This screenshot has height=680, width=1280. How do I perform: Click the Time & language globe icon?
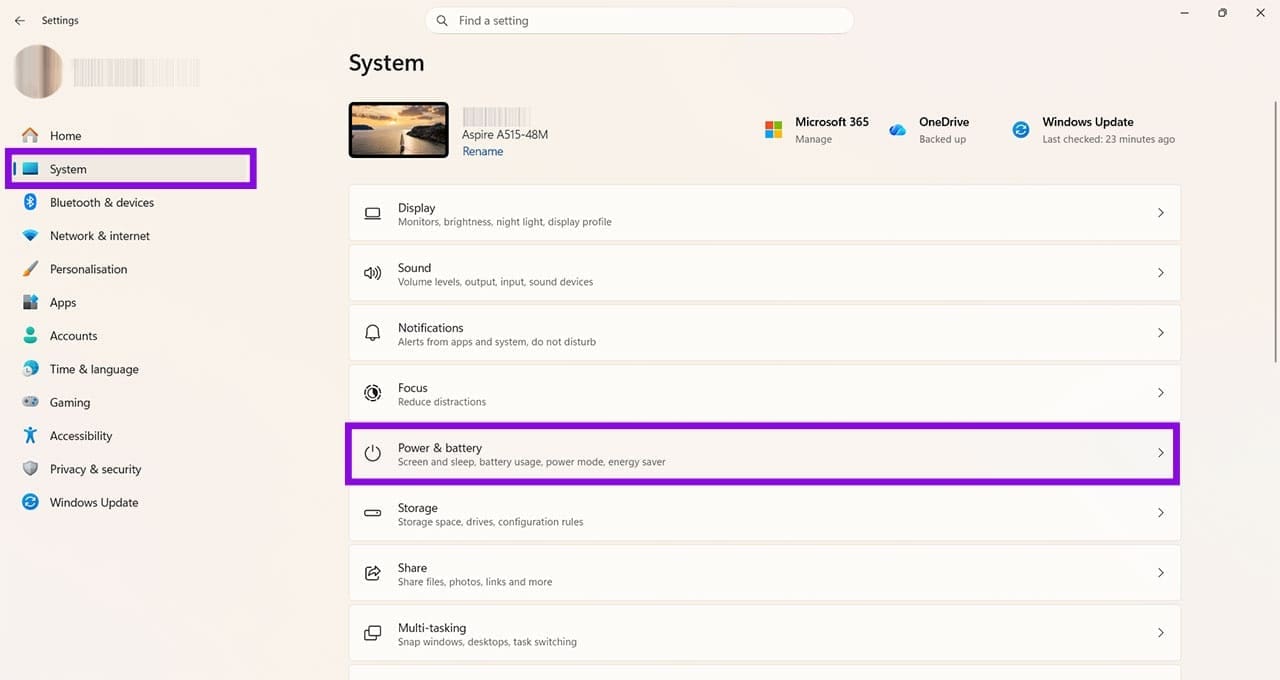(x=30, y=369)
